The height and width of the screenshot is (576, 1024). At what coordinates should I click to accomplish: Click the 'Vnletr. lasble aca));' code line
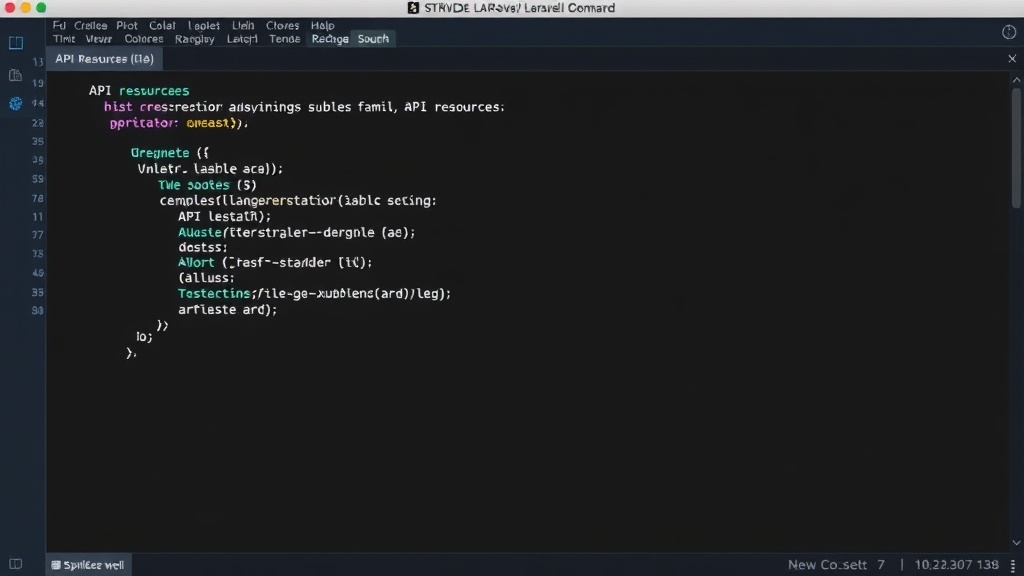tap(210, 168)
